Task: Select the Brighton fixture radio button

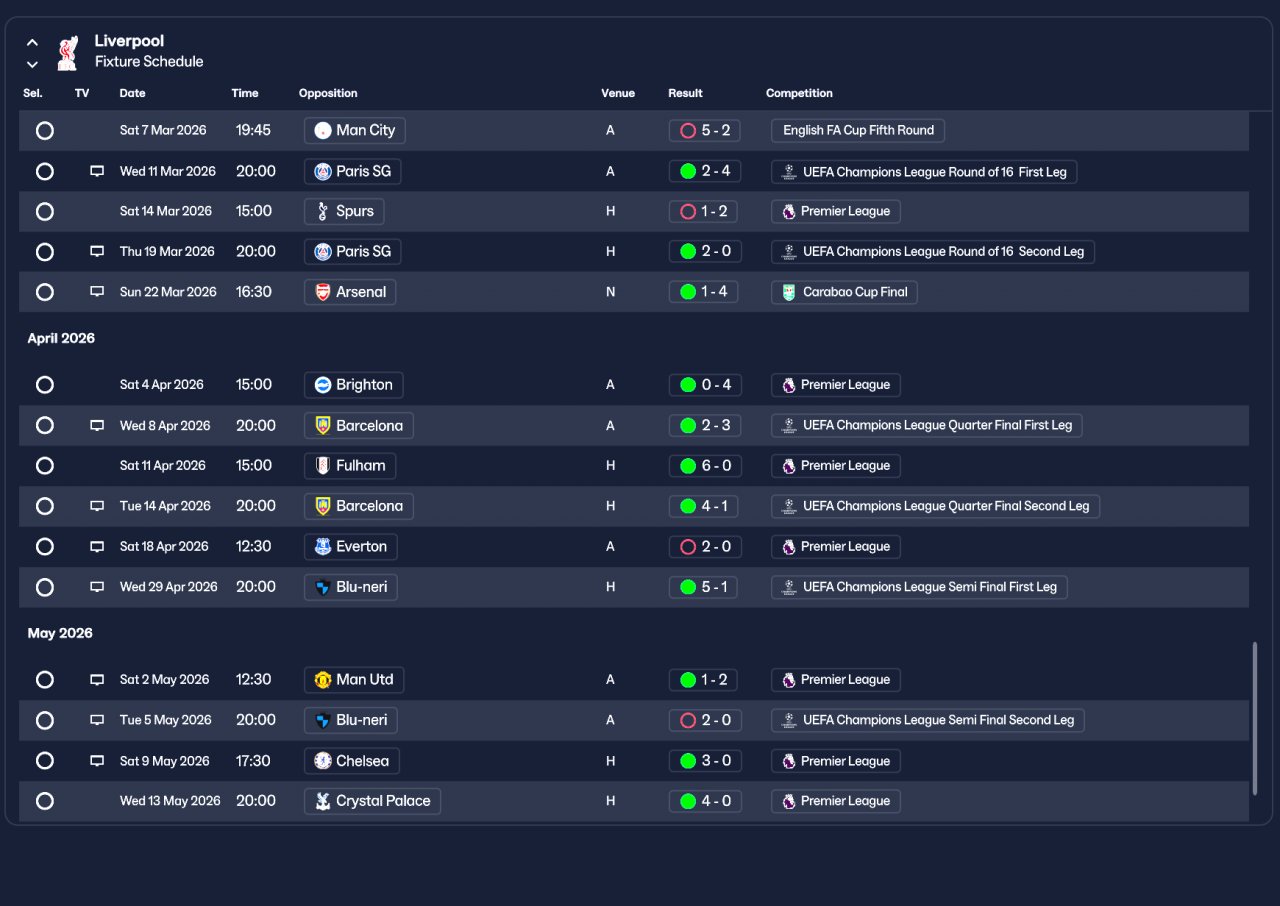Action: [x=44, y=385]
